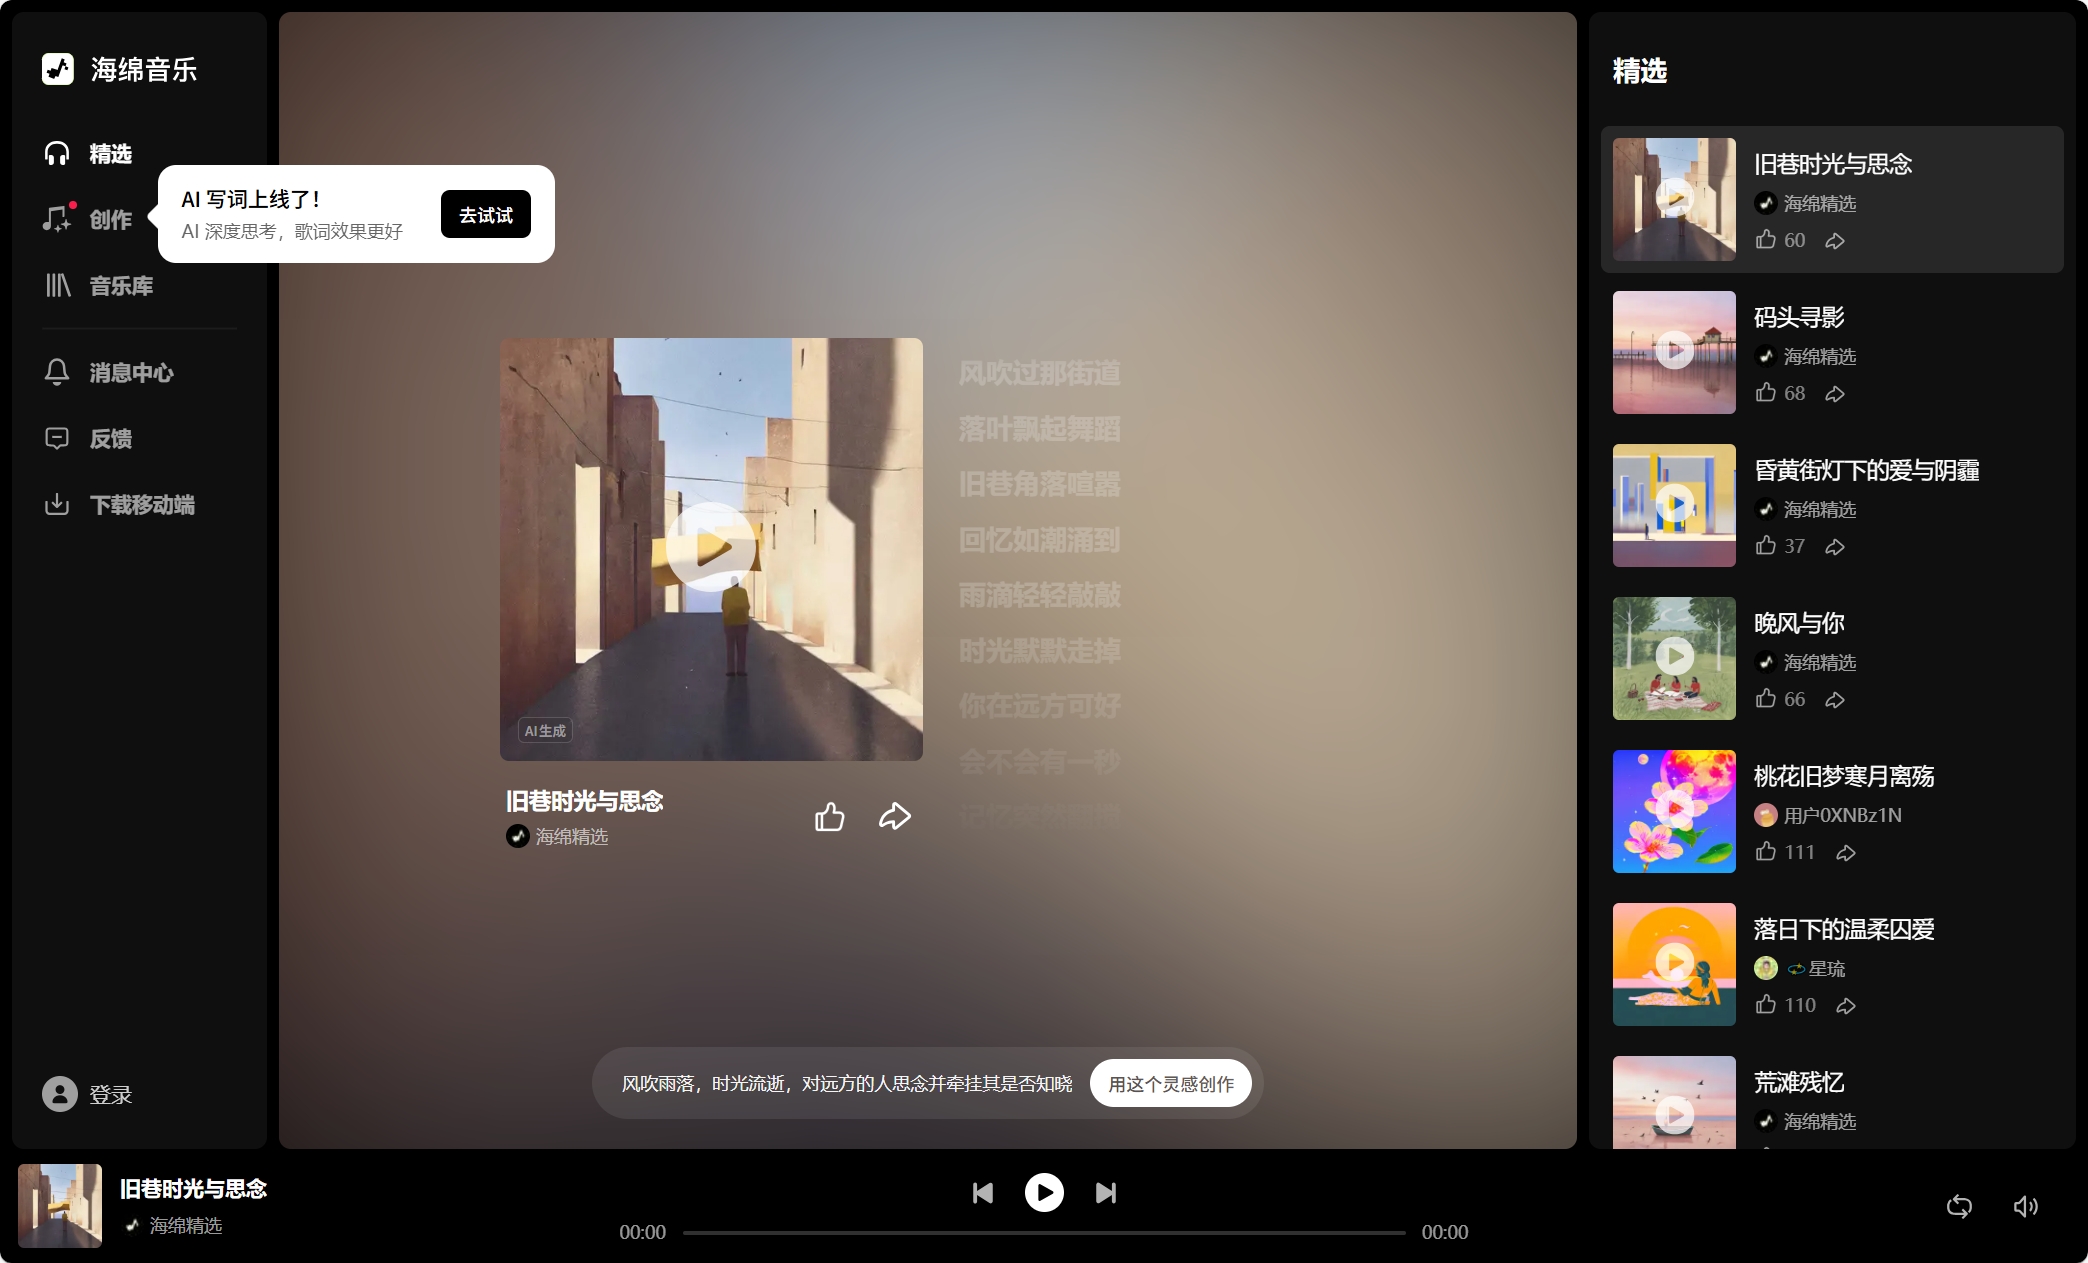Click song title 码头寻影

[1799, 317]
